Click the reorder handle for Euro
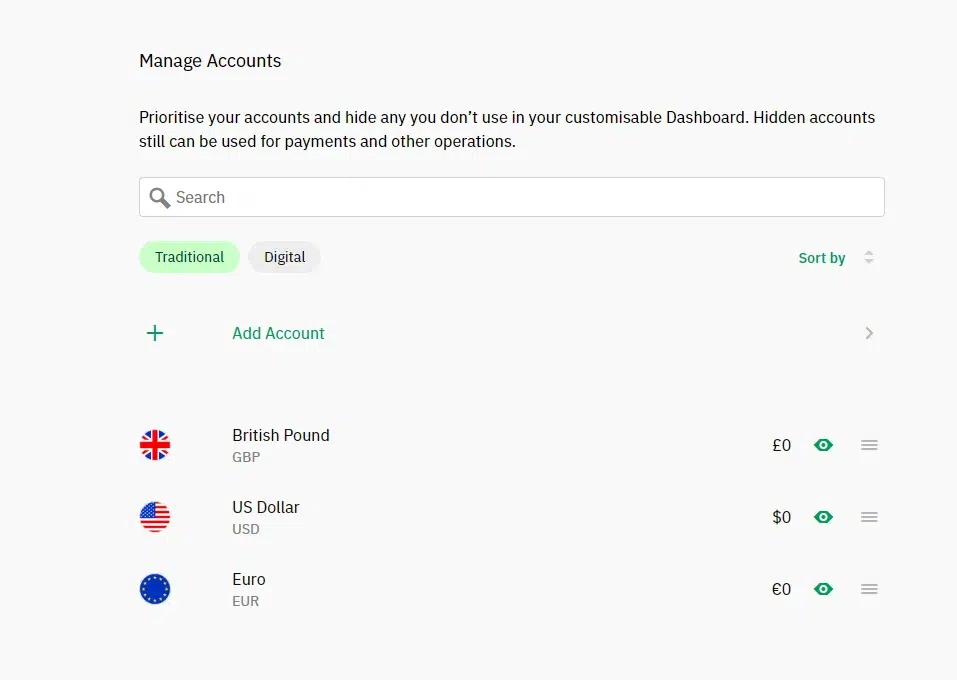This screenshot has width=957, height=680. coord(869,589)
